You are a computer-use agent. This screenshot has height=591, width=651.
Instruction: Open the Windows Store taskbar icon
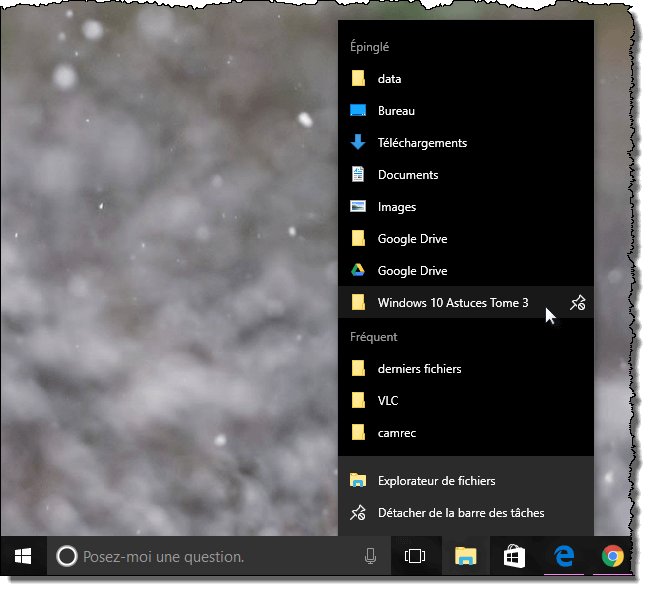tap(514, 556)
